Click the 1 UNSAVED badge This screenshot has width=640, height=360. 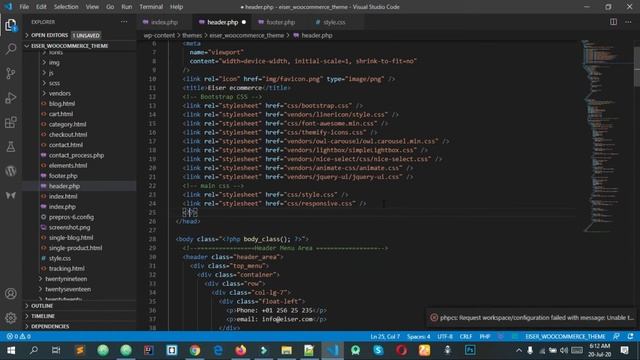click(86, 36)
